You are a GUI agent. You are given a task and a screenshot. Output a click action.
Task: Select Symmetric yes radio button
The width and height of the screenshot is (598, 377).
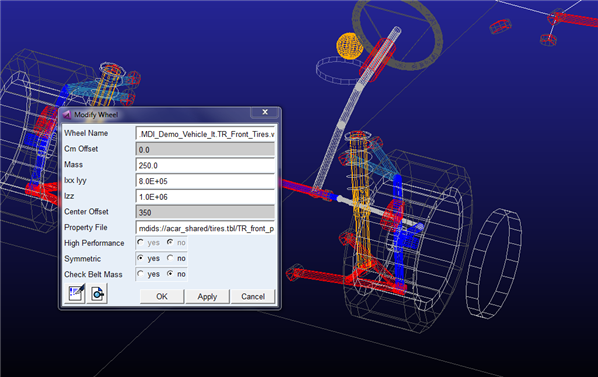coord(141,258)
